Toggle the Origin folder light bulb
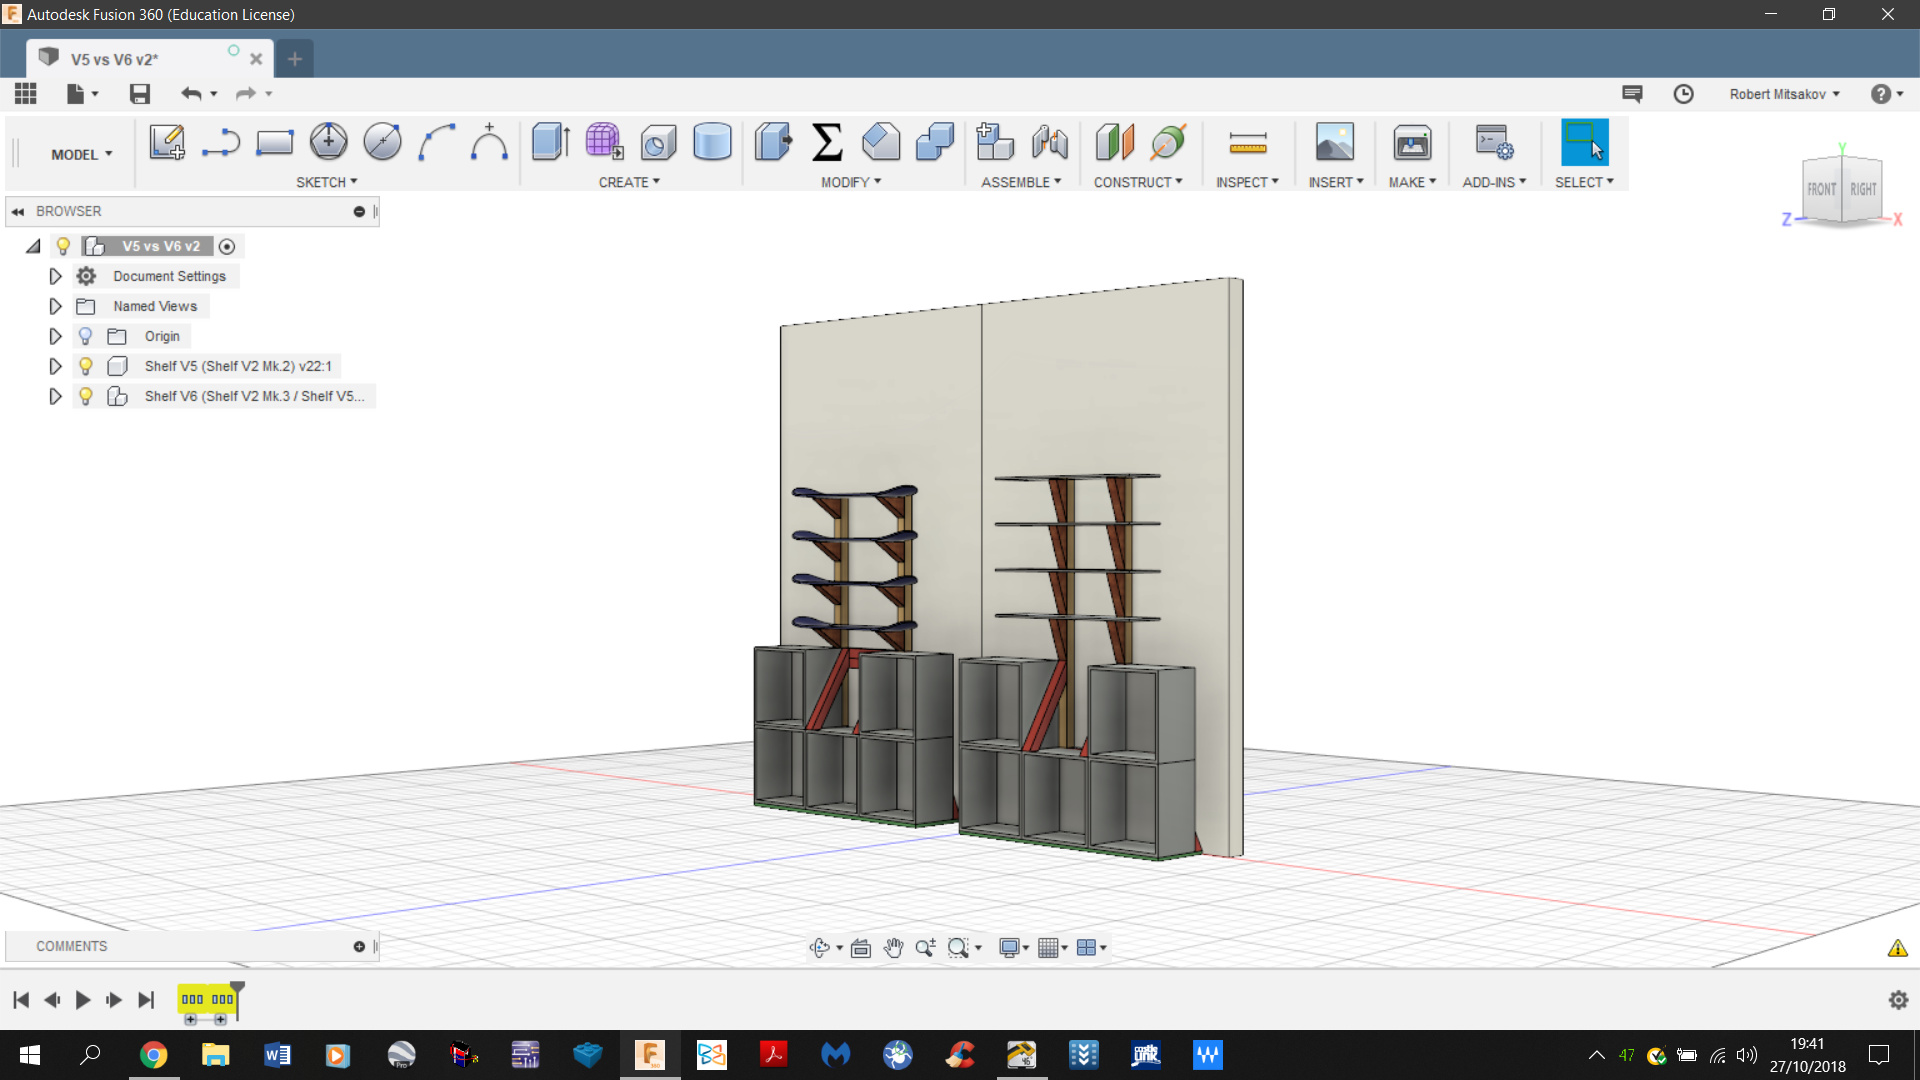1920x1080 pixels. click(85, 336)
